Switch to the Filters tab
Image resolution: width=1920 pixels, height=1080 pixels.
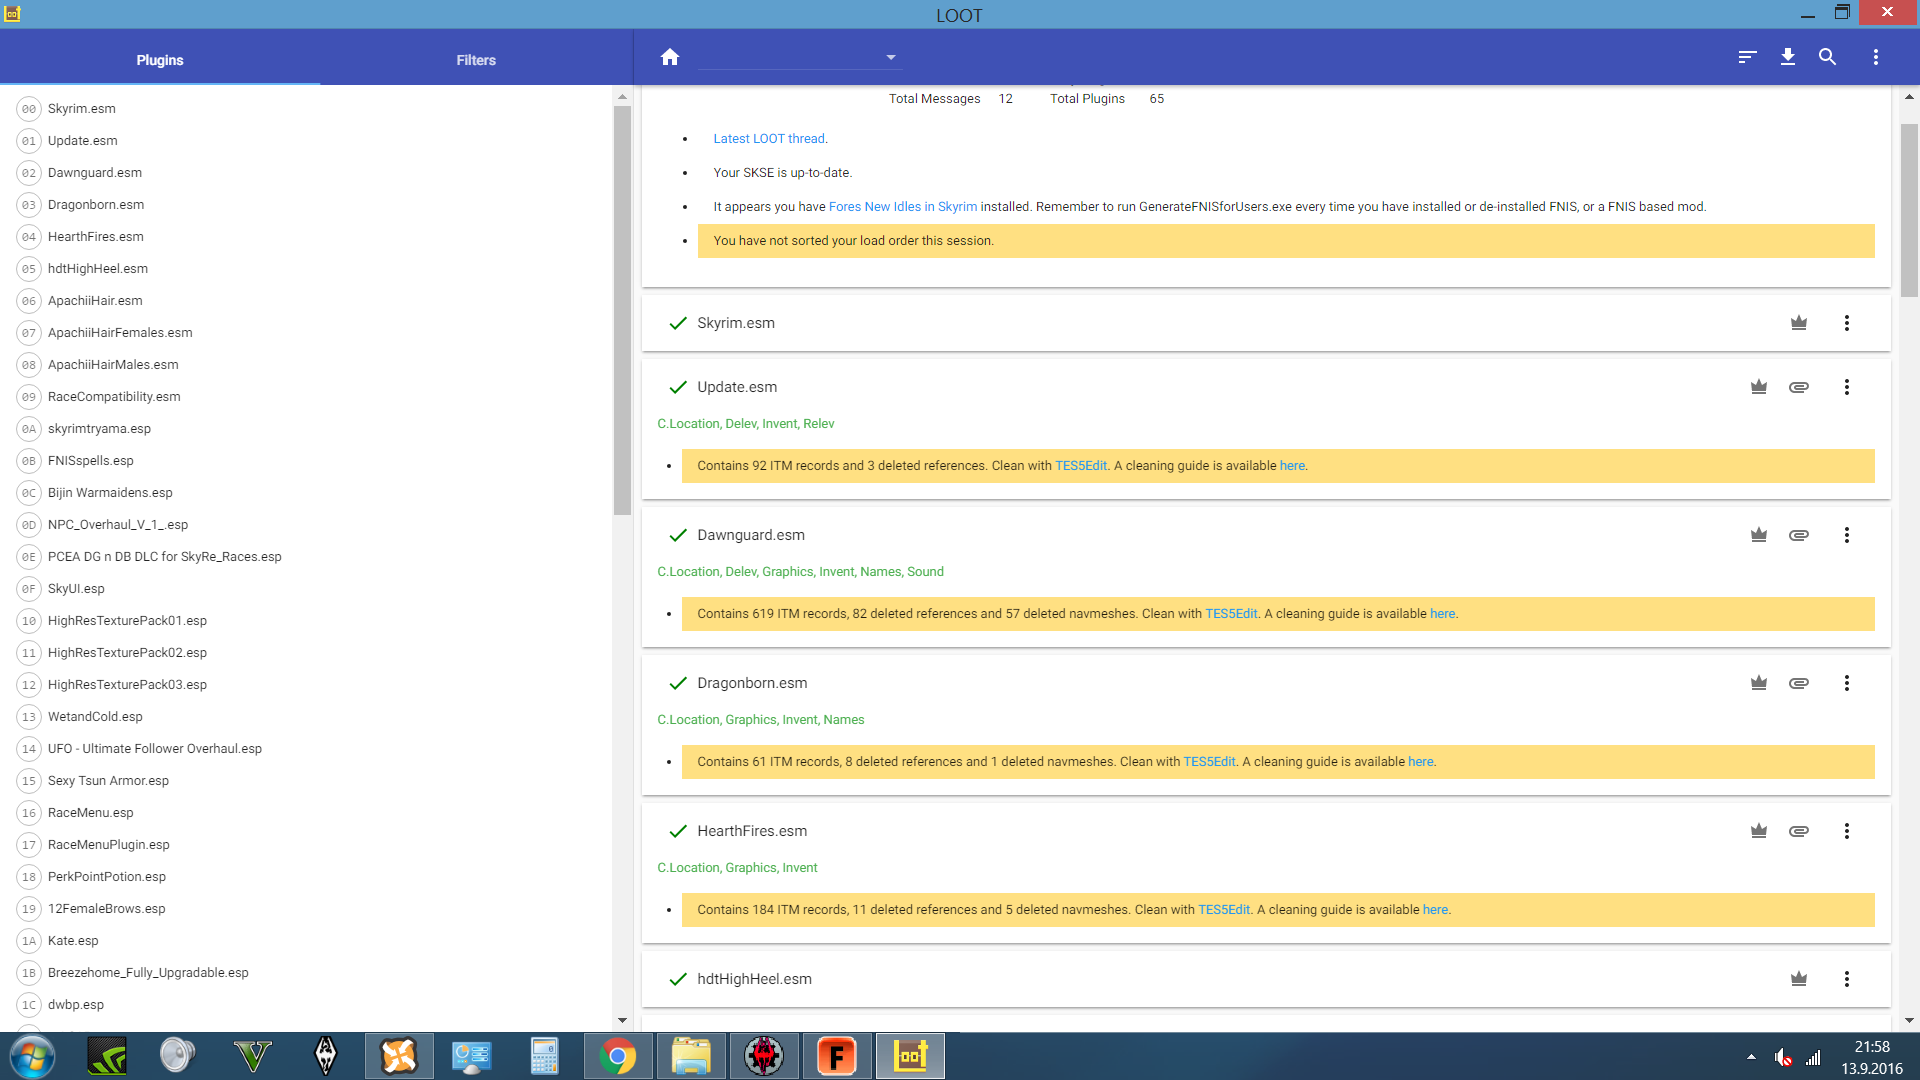coord(476,60)
